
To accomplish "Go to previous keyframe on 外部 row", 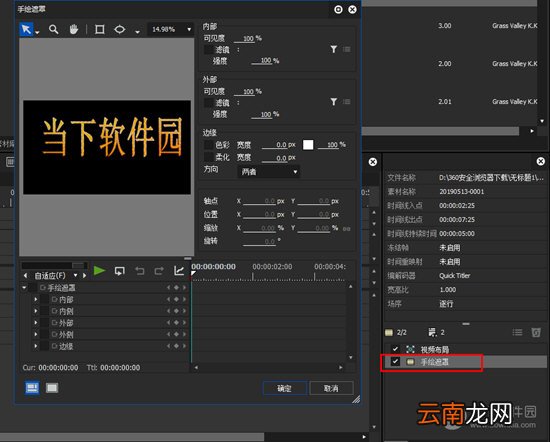I will 168,322.
